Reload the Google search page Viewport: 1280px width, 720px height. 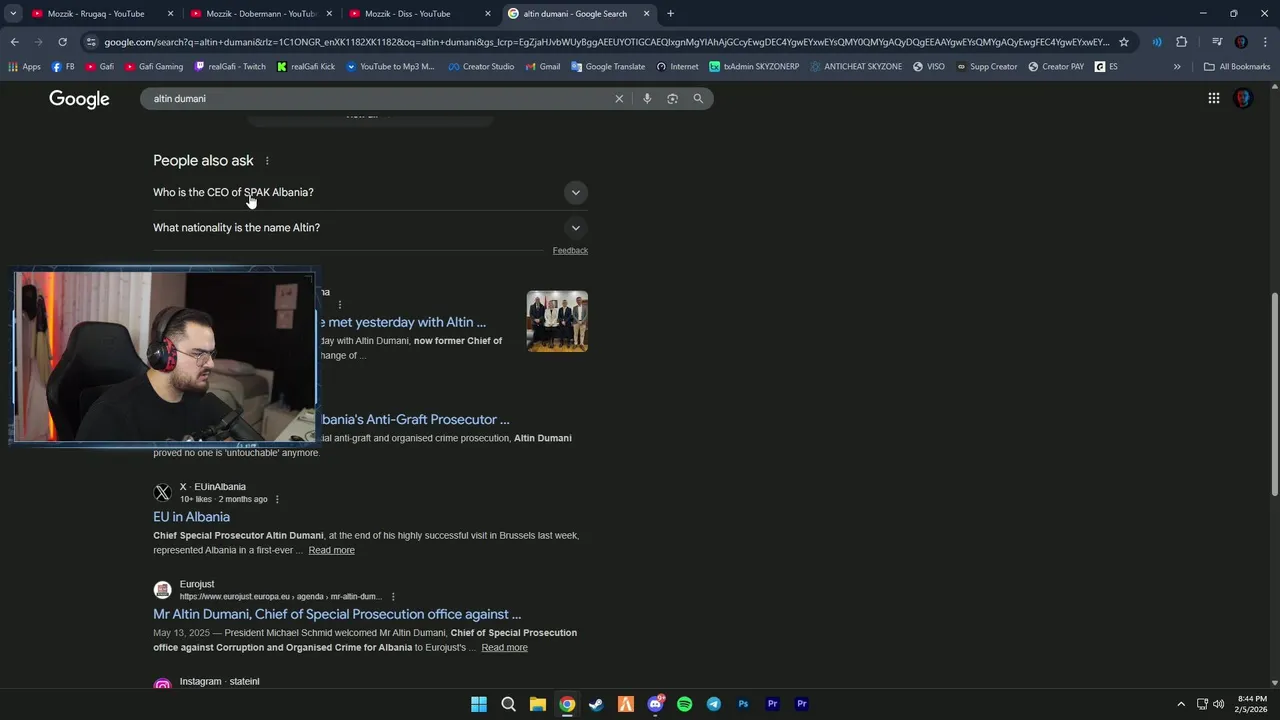pos(62,42)
